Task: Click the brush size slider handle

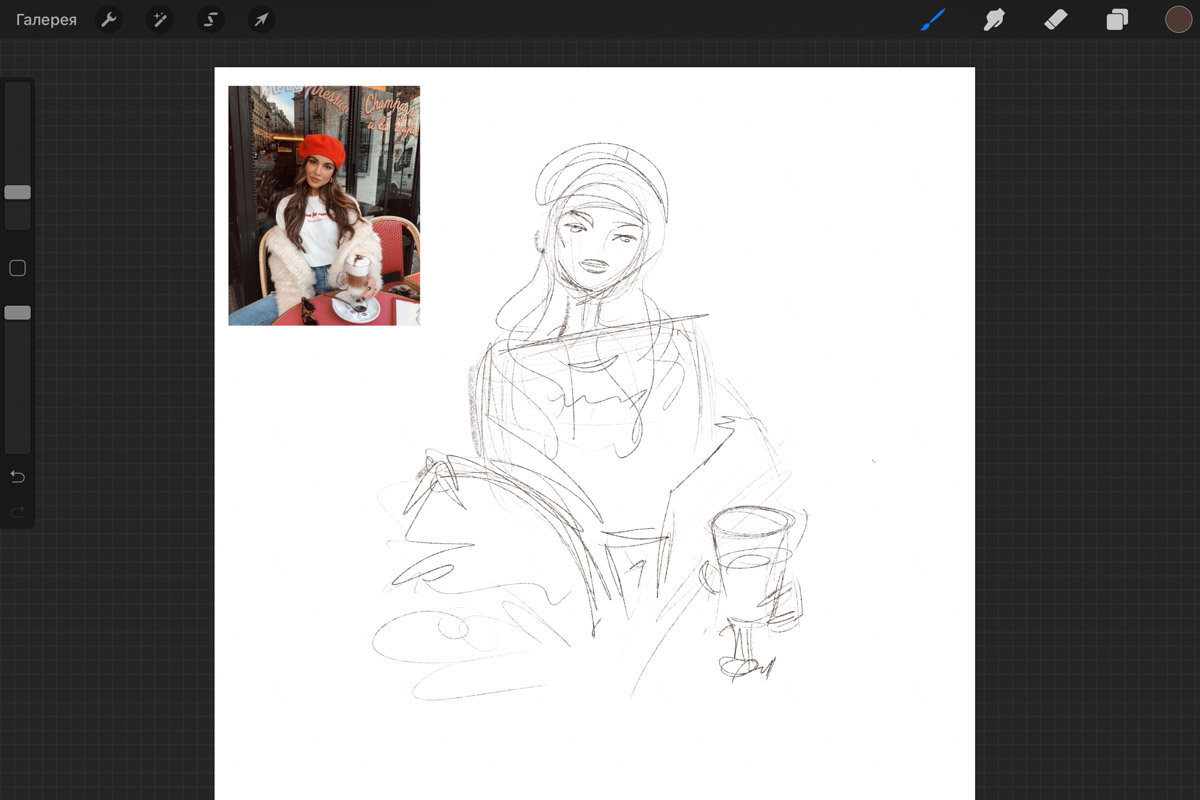Action: (17, 192)
